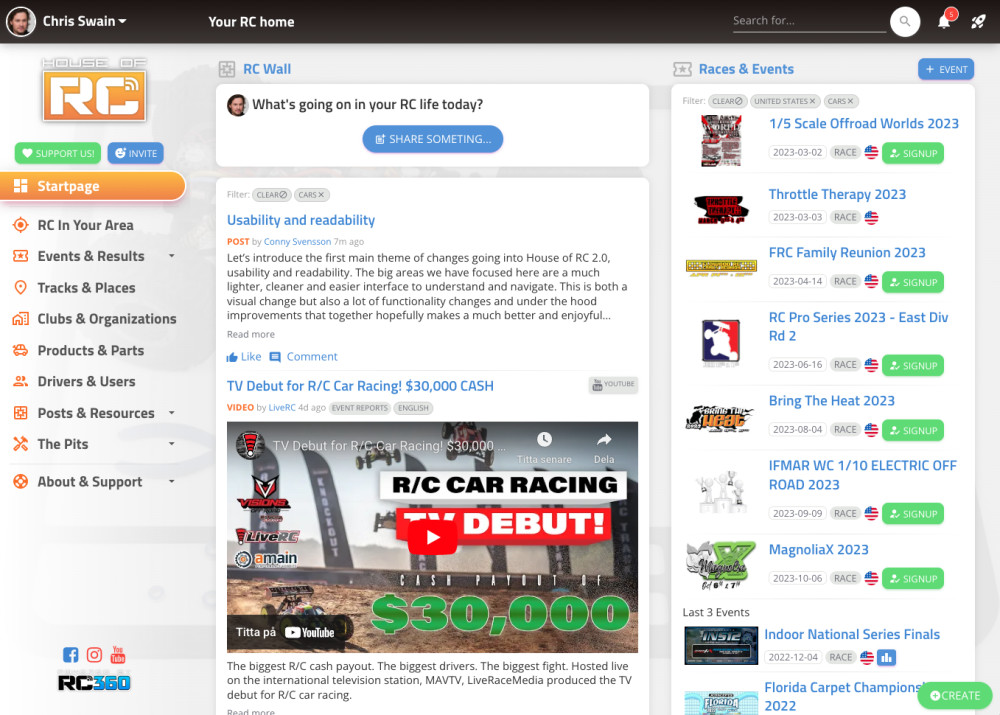The width and height of the screenshot is (1000, 715).
Task: Go to Startpage
Action: coord(92,186)
